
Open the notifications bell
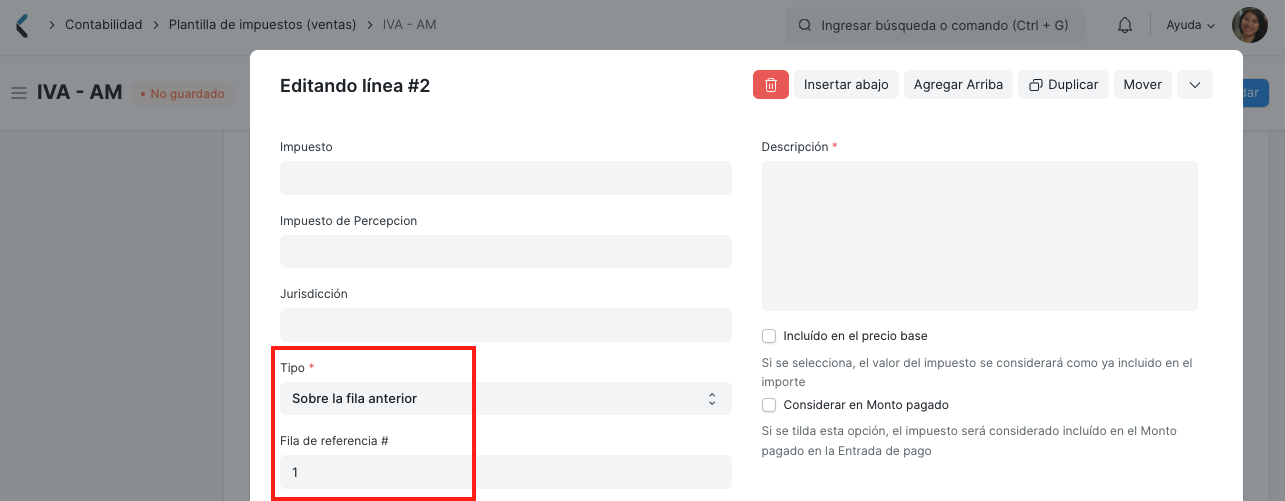click(x=1125, y=25)
